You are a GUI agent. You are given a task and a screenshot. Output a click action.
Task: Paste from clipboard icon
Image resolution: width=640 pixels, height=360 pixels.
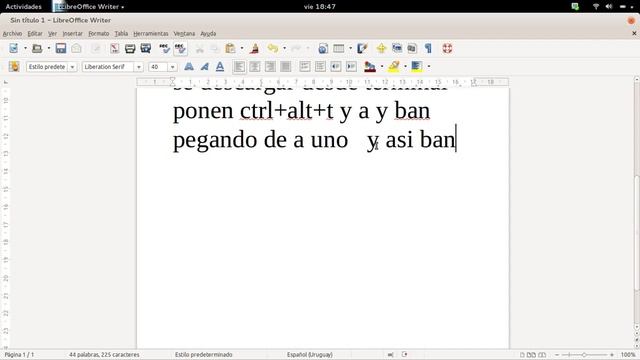point(231,48)
